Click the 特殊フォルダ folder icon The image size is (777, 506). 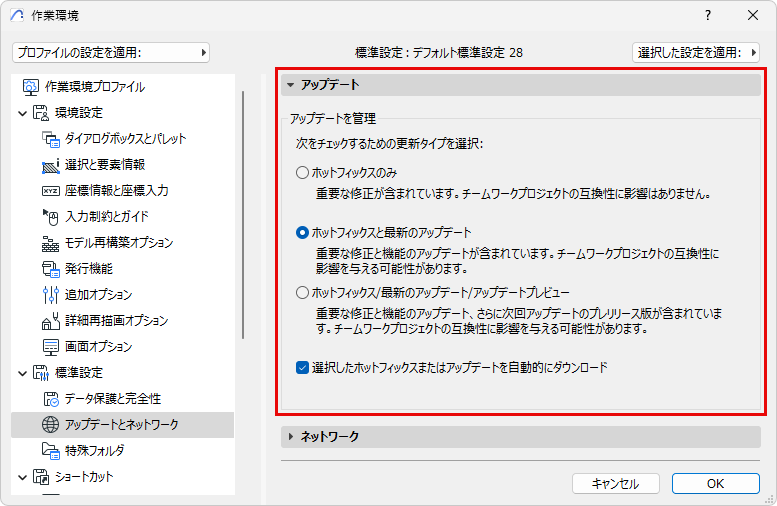click(51, 450)
